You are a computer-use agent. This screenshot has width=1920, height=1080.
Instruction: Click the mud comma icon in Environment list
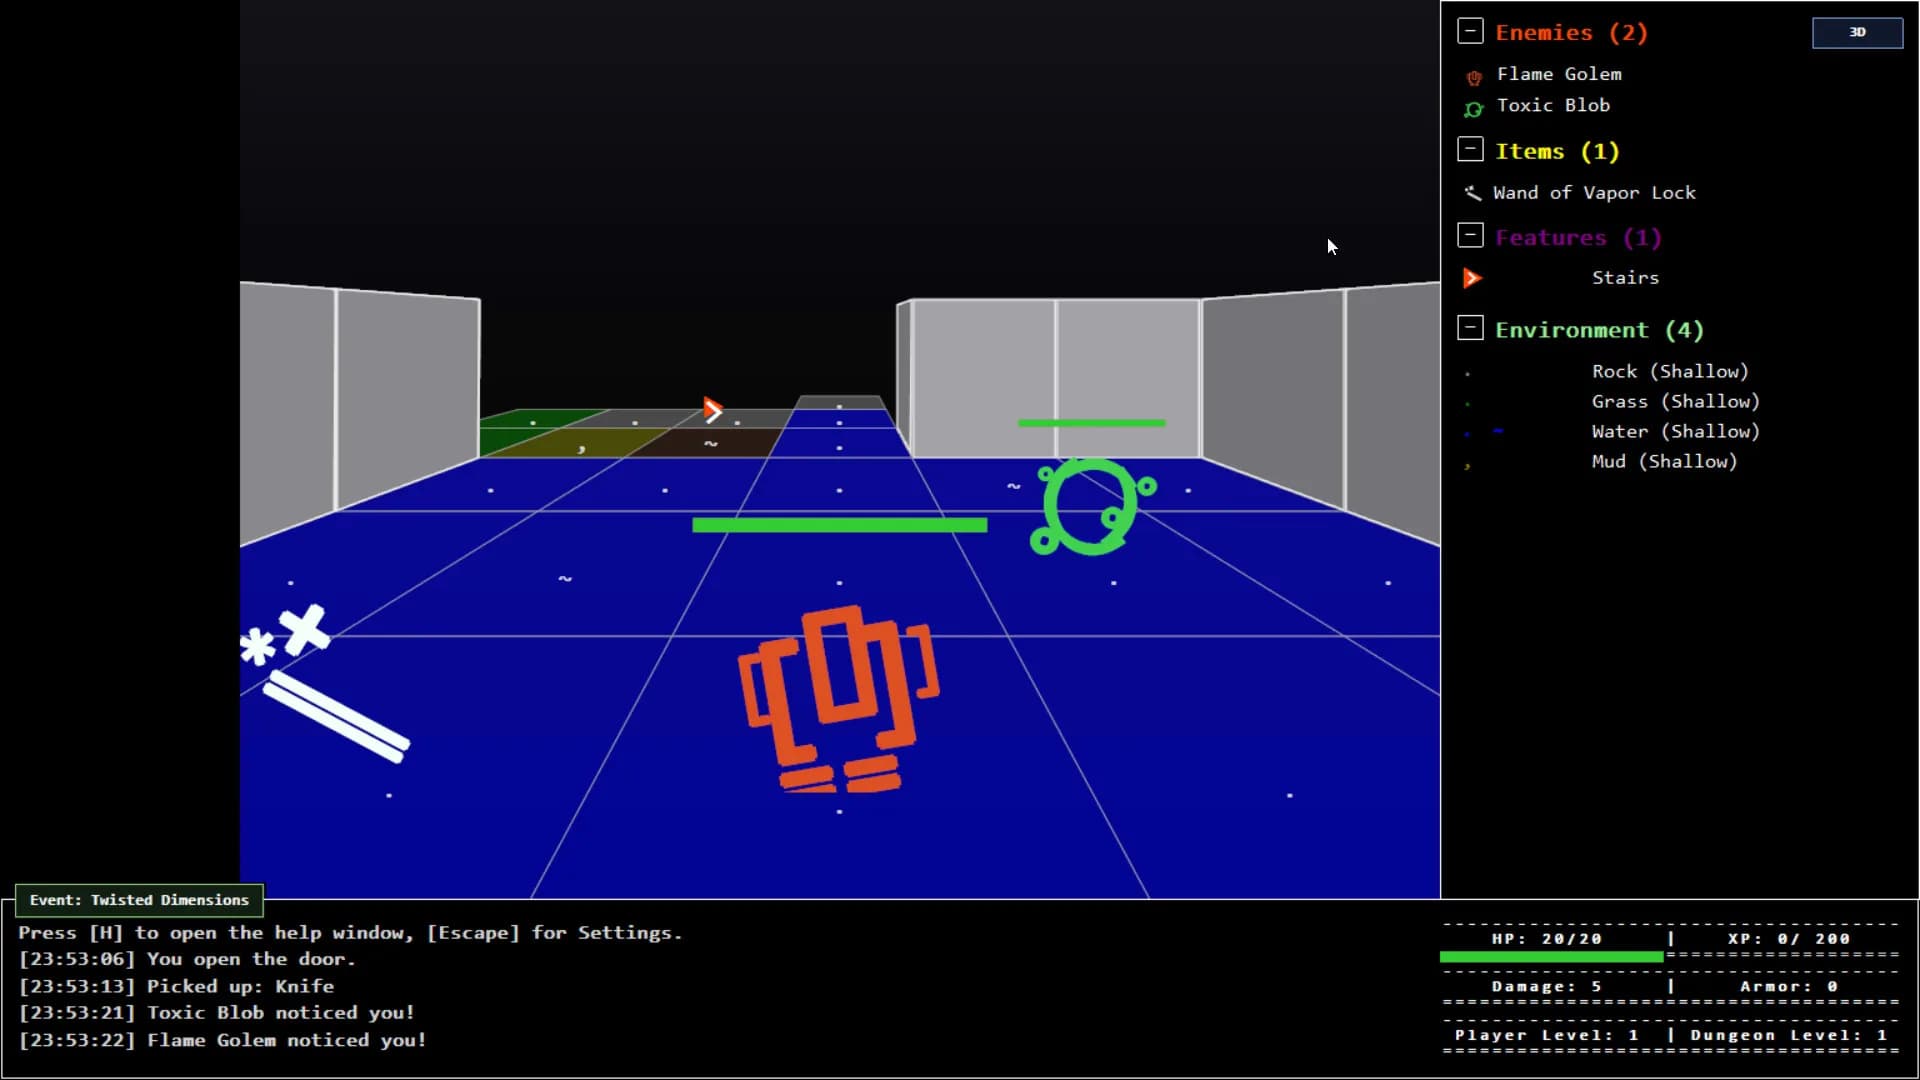point(1467,465)
